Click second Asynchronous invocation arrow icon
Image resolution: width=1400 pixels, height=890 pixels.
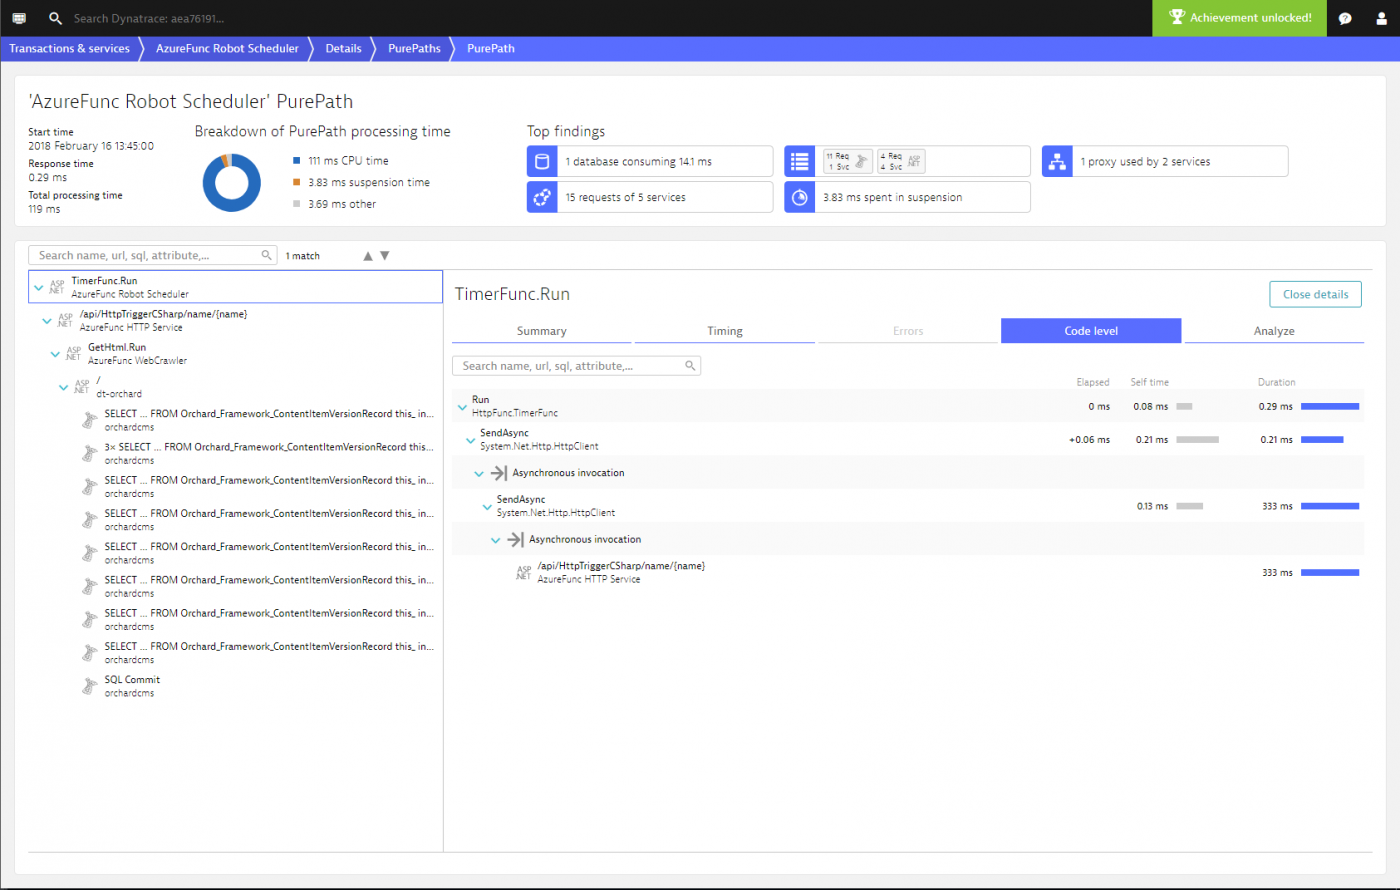tap(515, 539)
